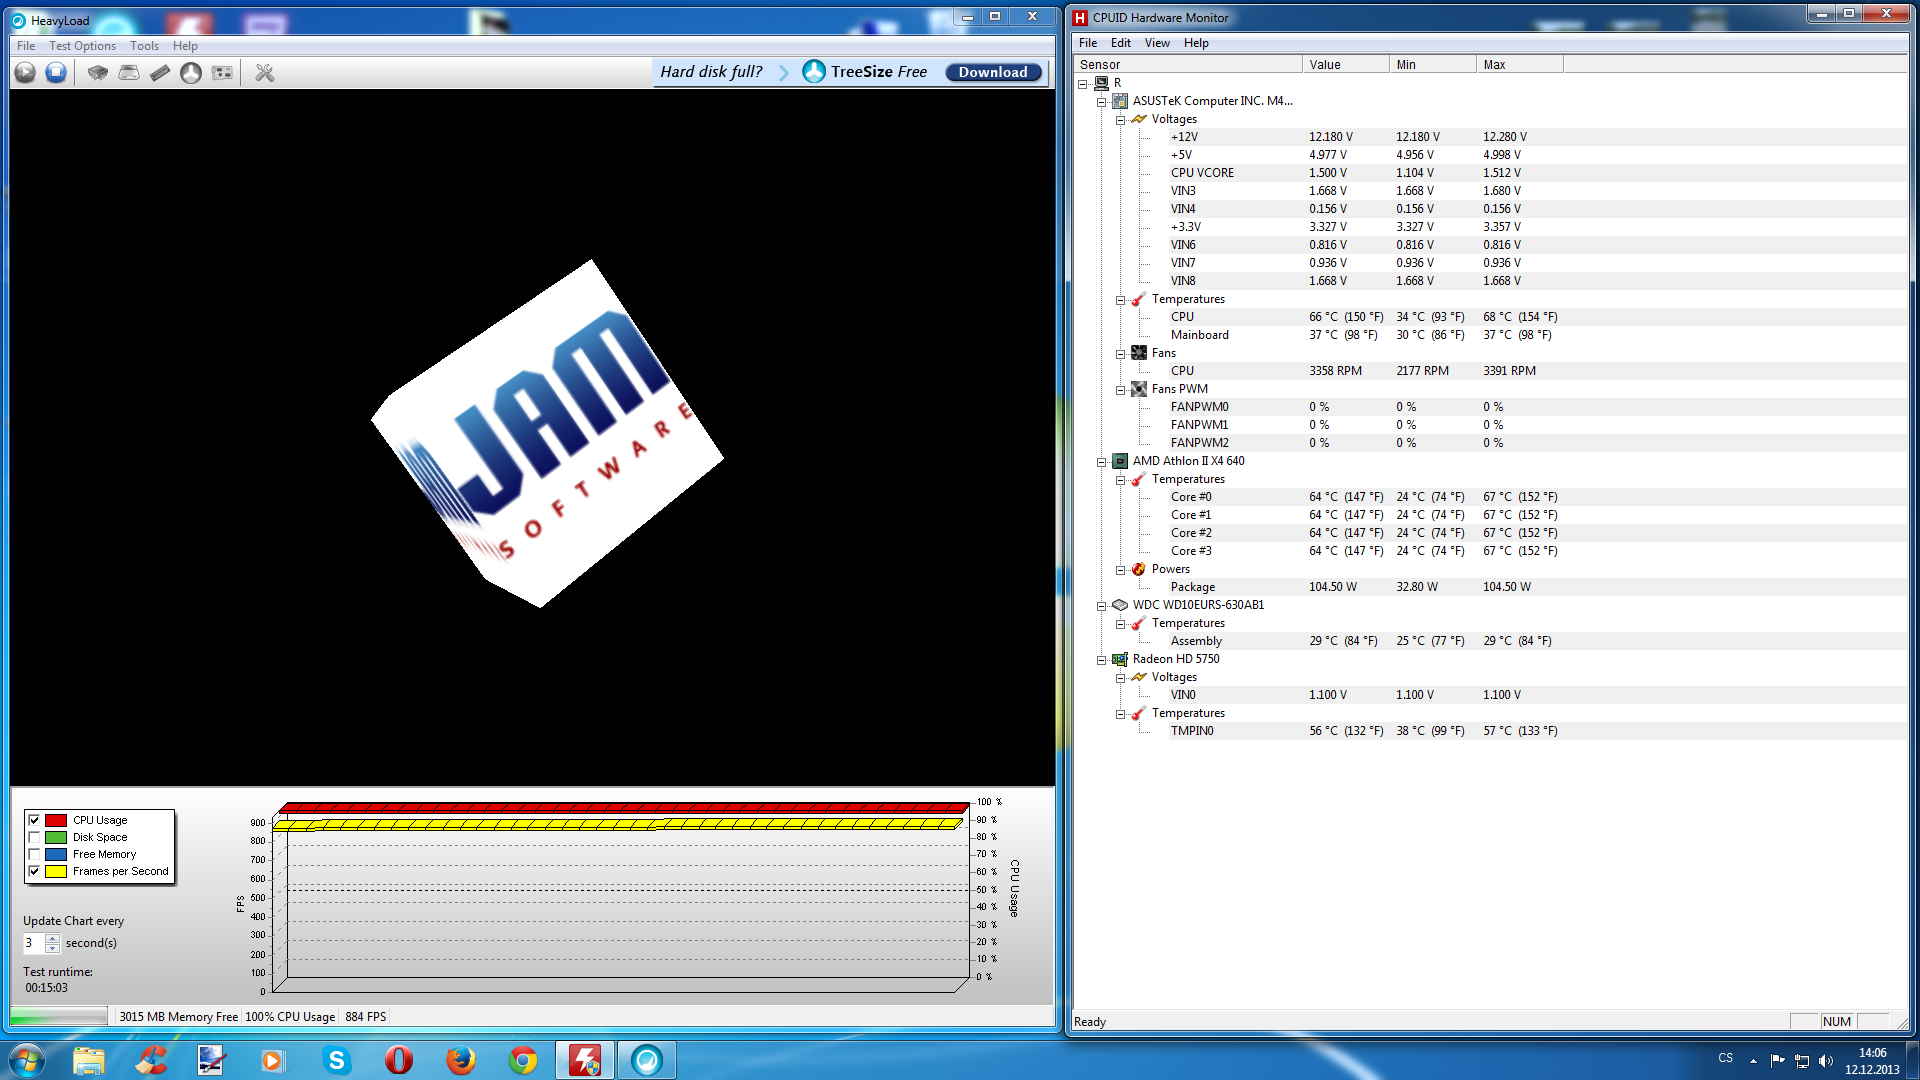Click the red CPU Usage color swatch

coord(56,820)
